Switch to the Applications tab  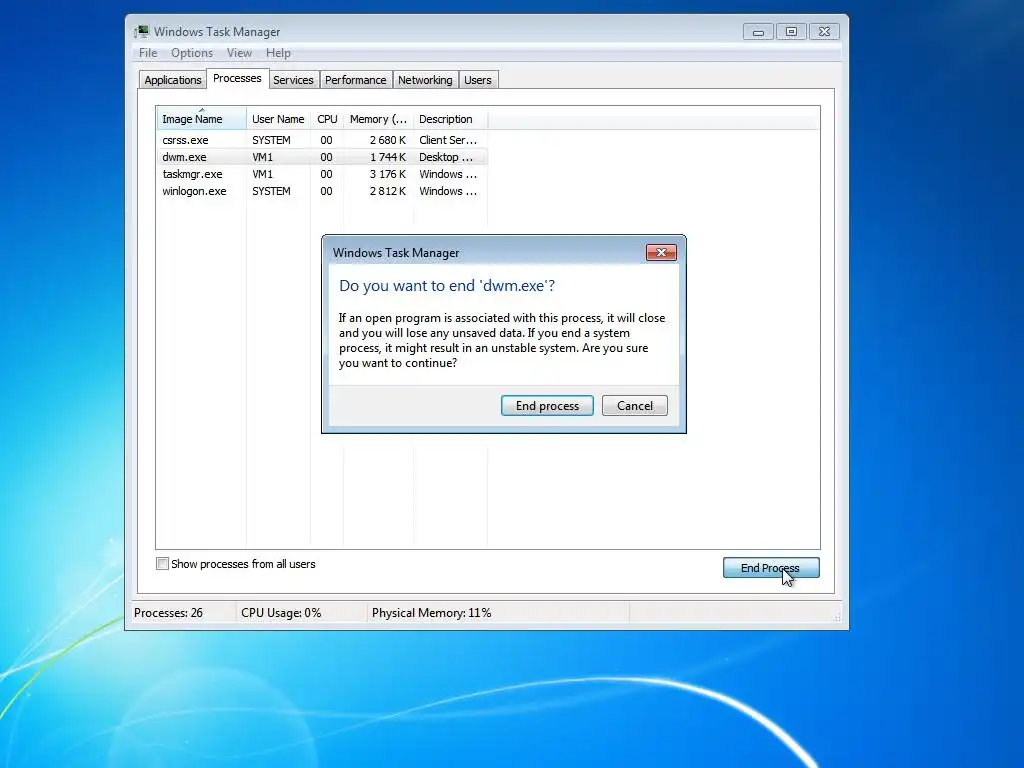(172, 80)
